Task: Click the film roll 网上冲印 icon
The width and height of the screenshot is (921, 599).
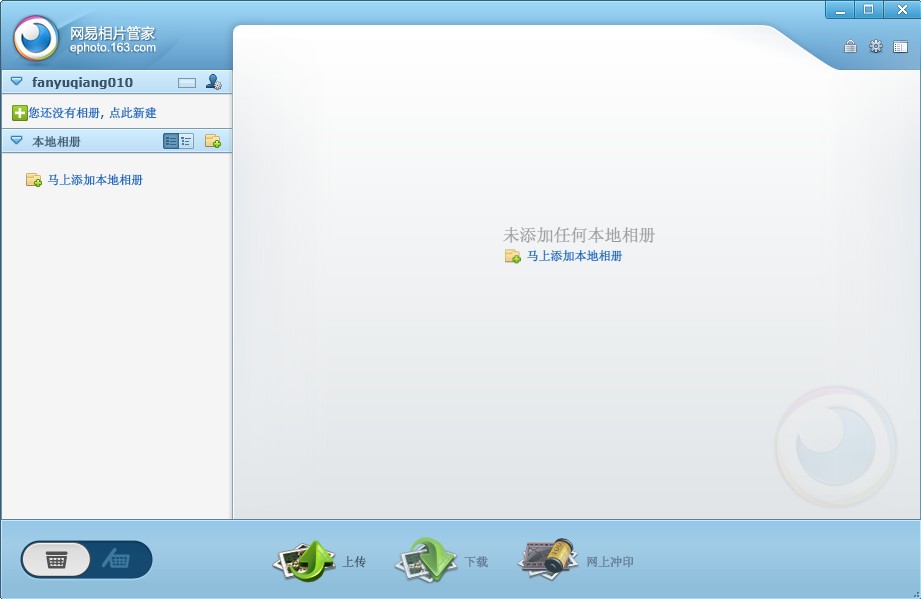Action: 548,558
